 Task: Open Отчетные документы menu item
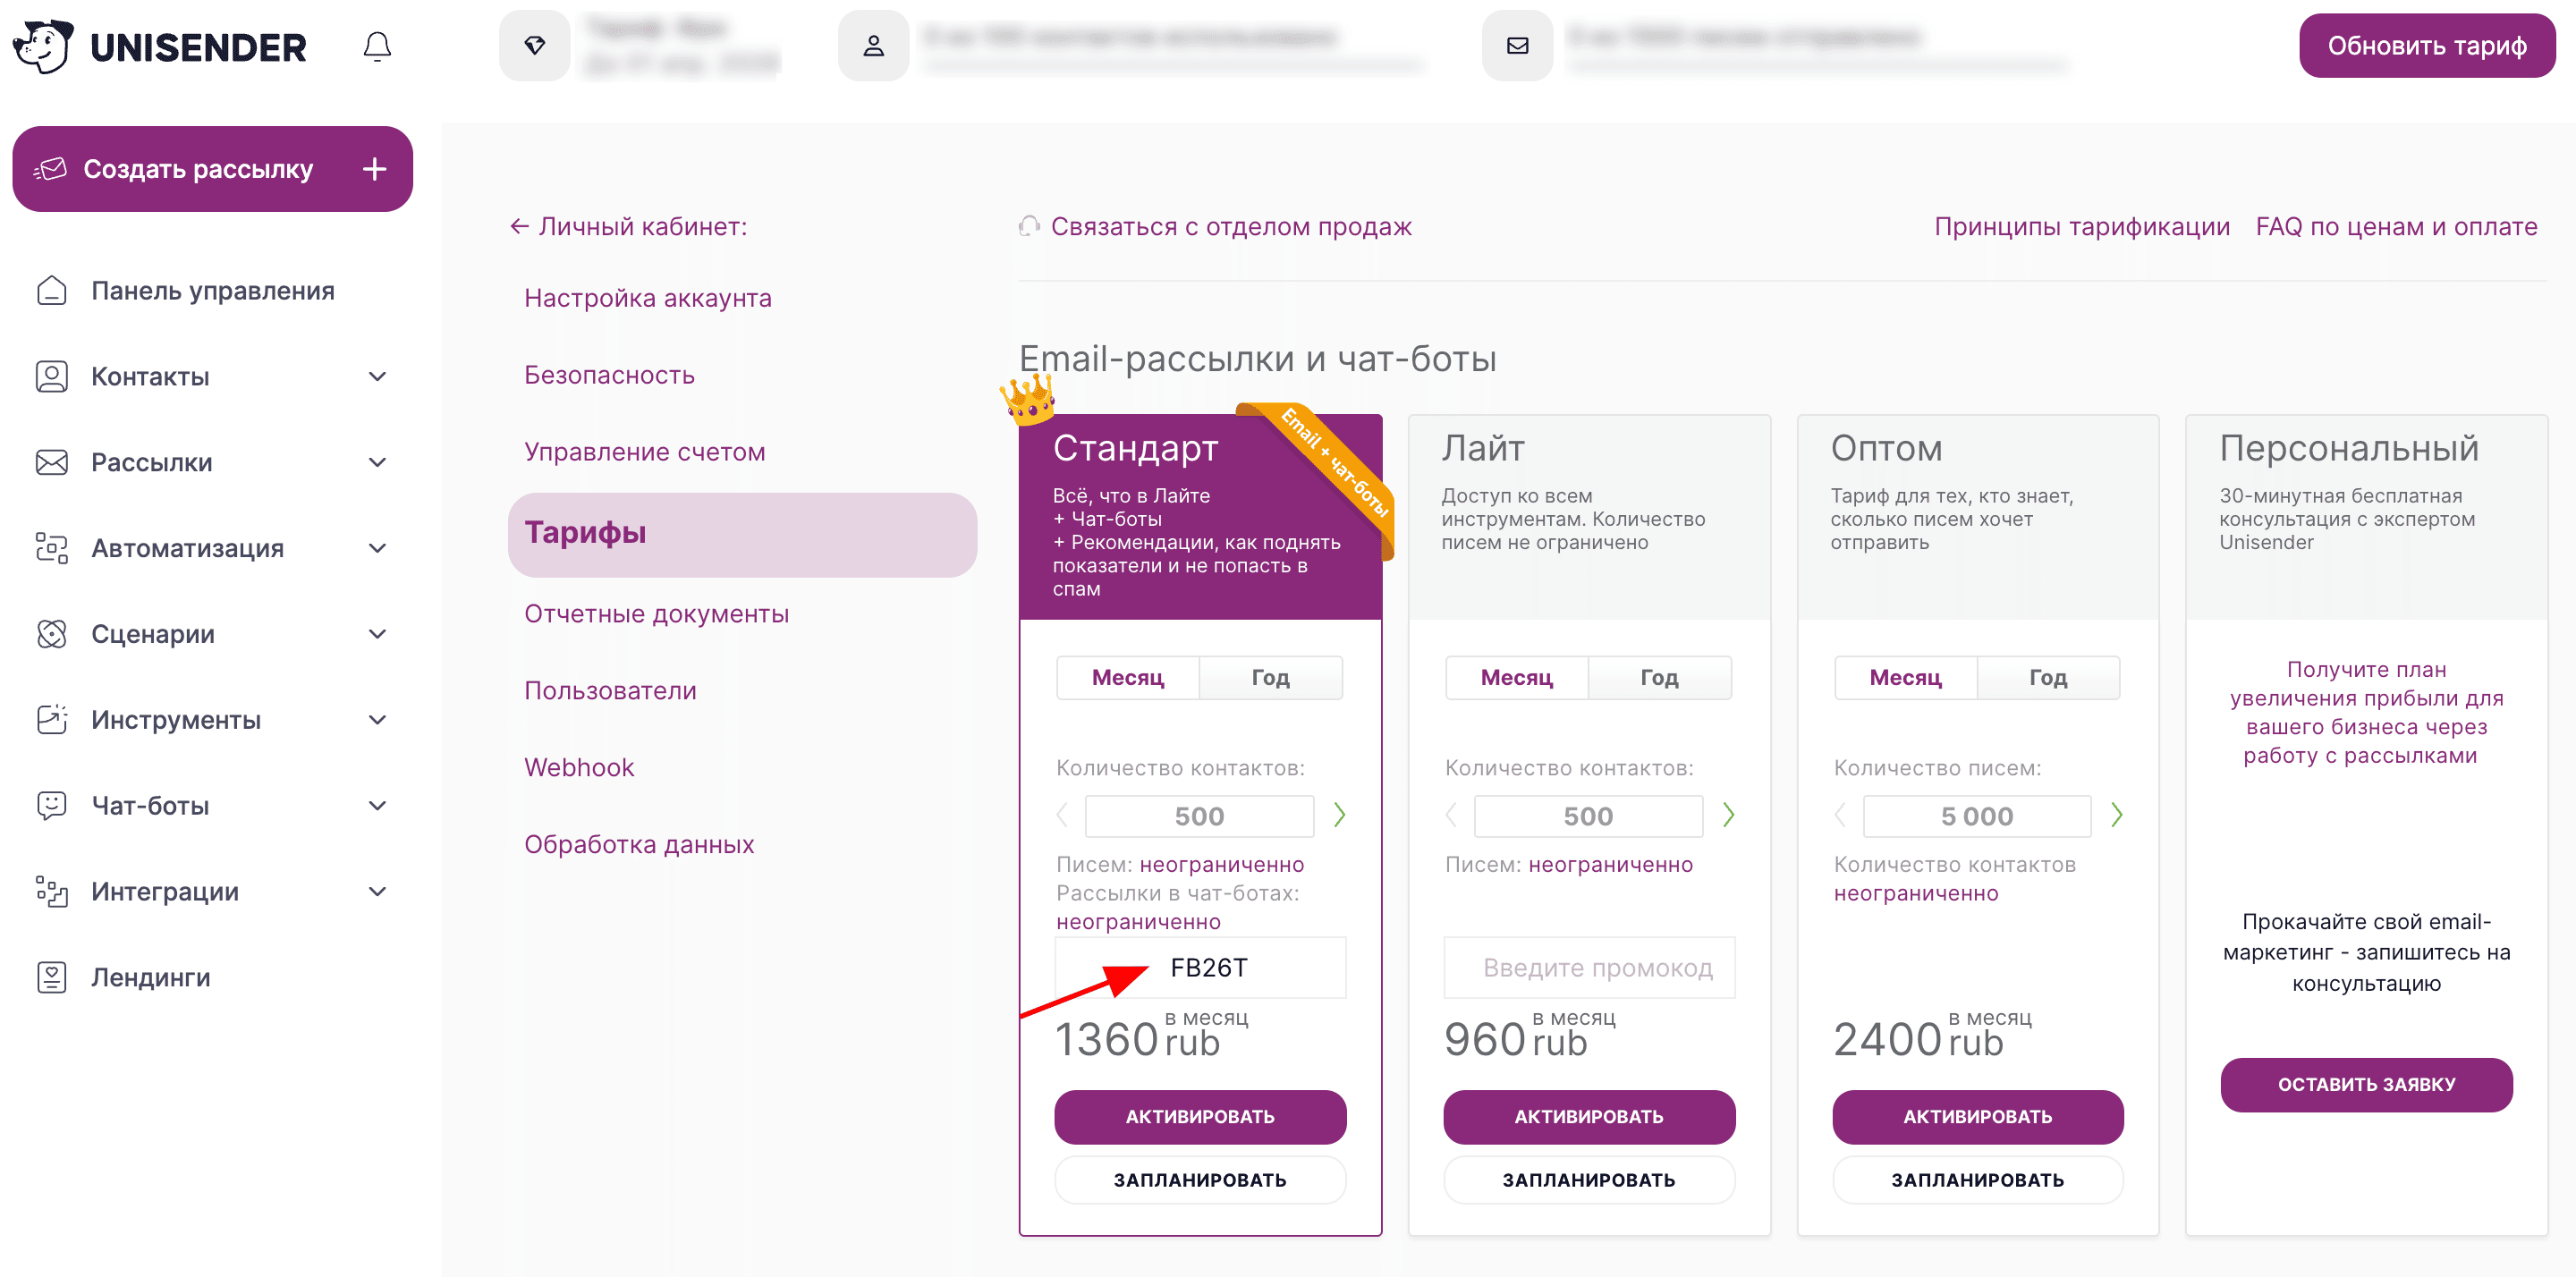tap(656, 614)
